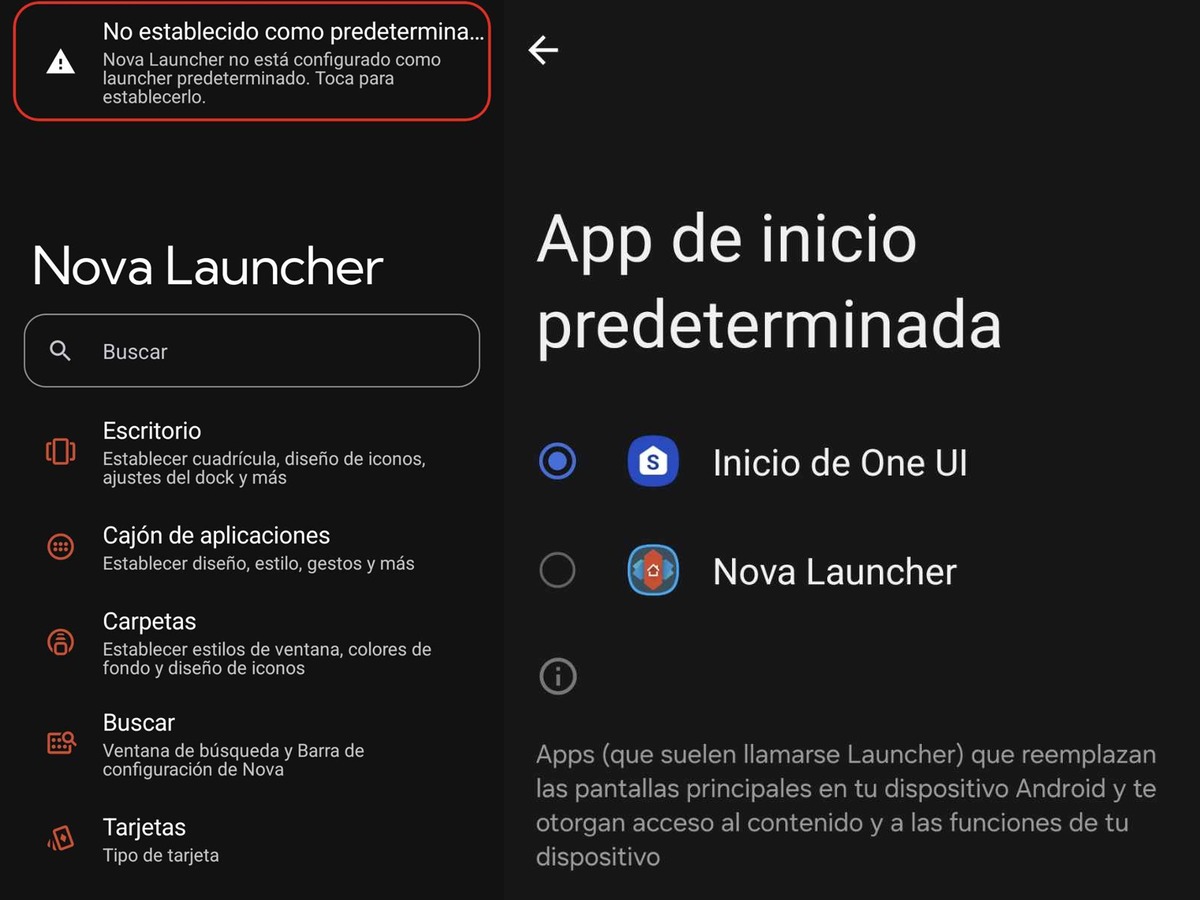Click the magnifier icon in the search box
Viewport: 1200px width, 900px height.
click(x=61, y=351)
